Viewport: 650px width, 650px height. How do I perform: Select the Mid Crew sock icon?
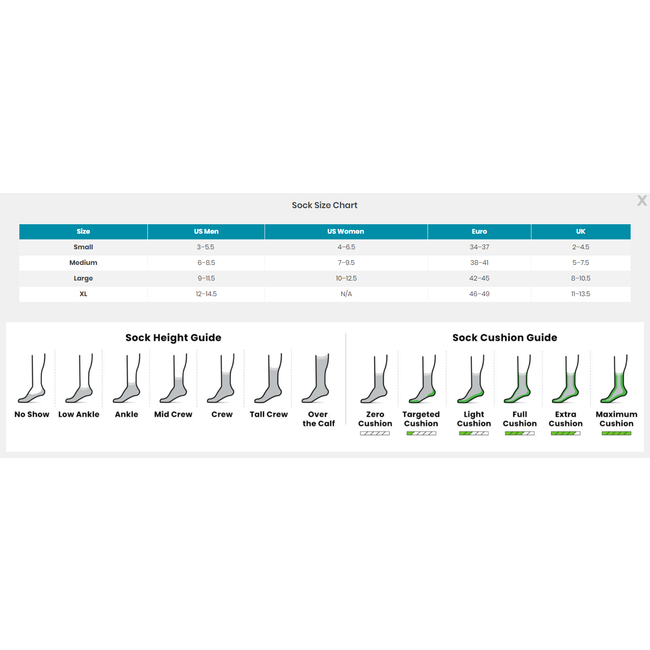tap(174, 379)
